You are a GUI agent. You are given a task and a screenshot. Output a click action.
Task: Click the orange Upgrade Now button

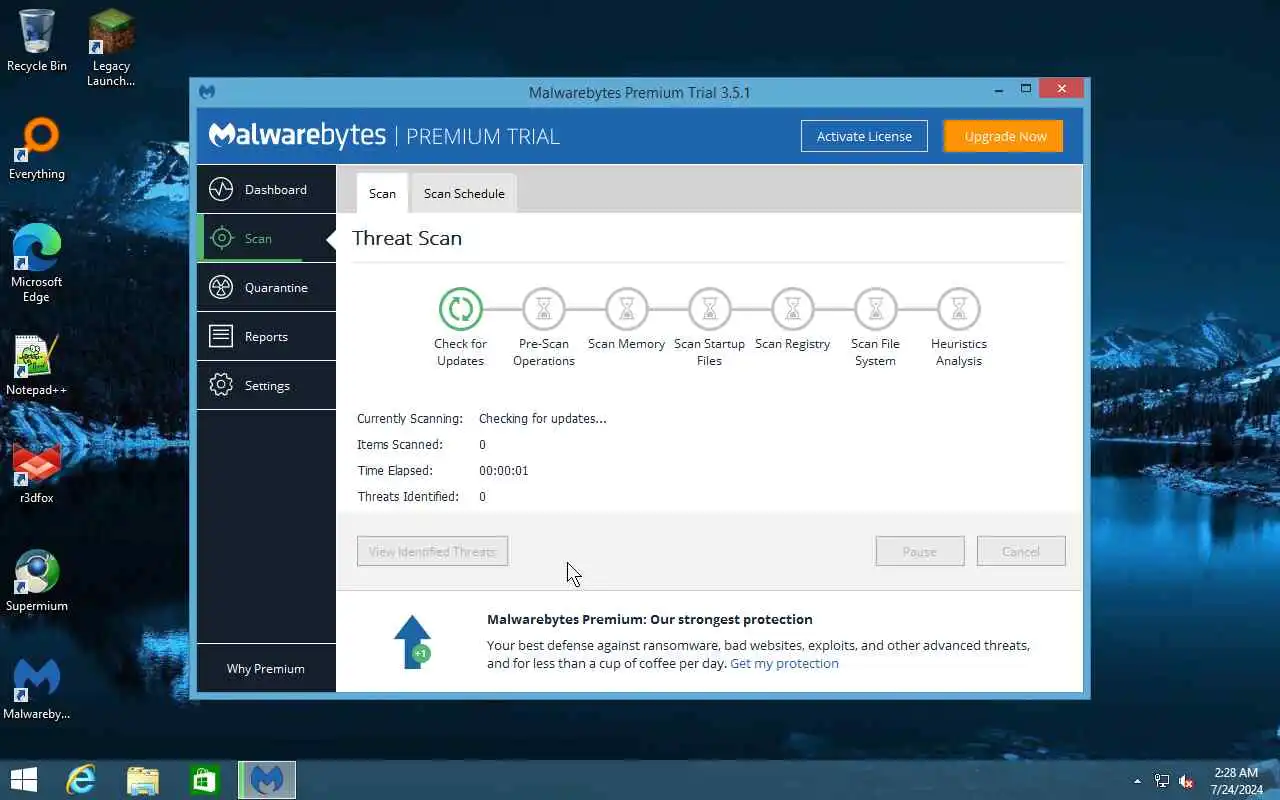pos(1005,136)
